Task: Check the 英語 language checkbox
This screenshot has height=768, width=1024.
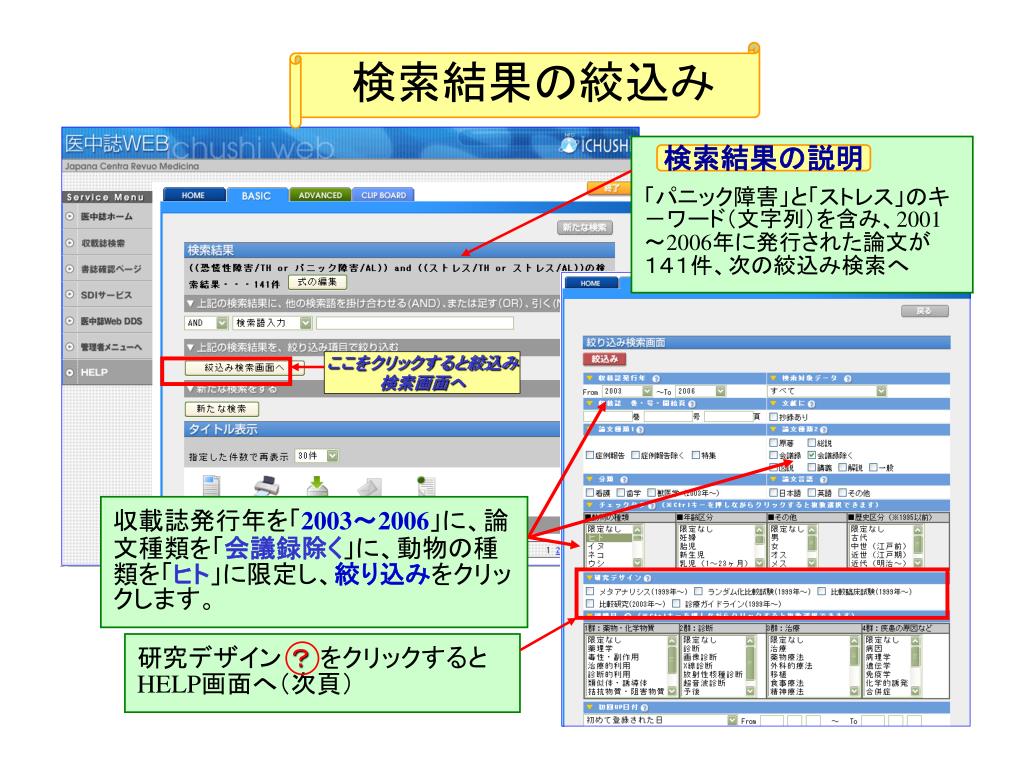Action: 812,493
